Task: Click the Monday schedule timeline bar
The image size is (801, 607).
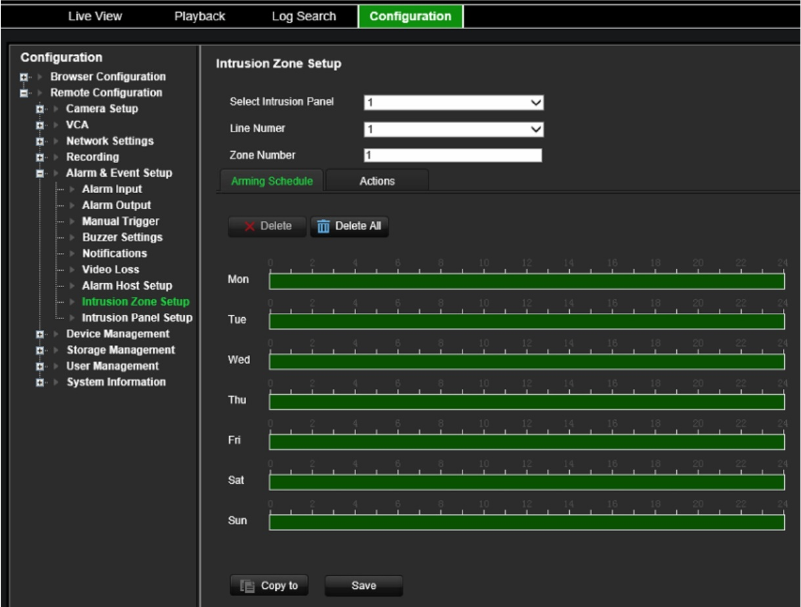Action: tap(526, 281)
